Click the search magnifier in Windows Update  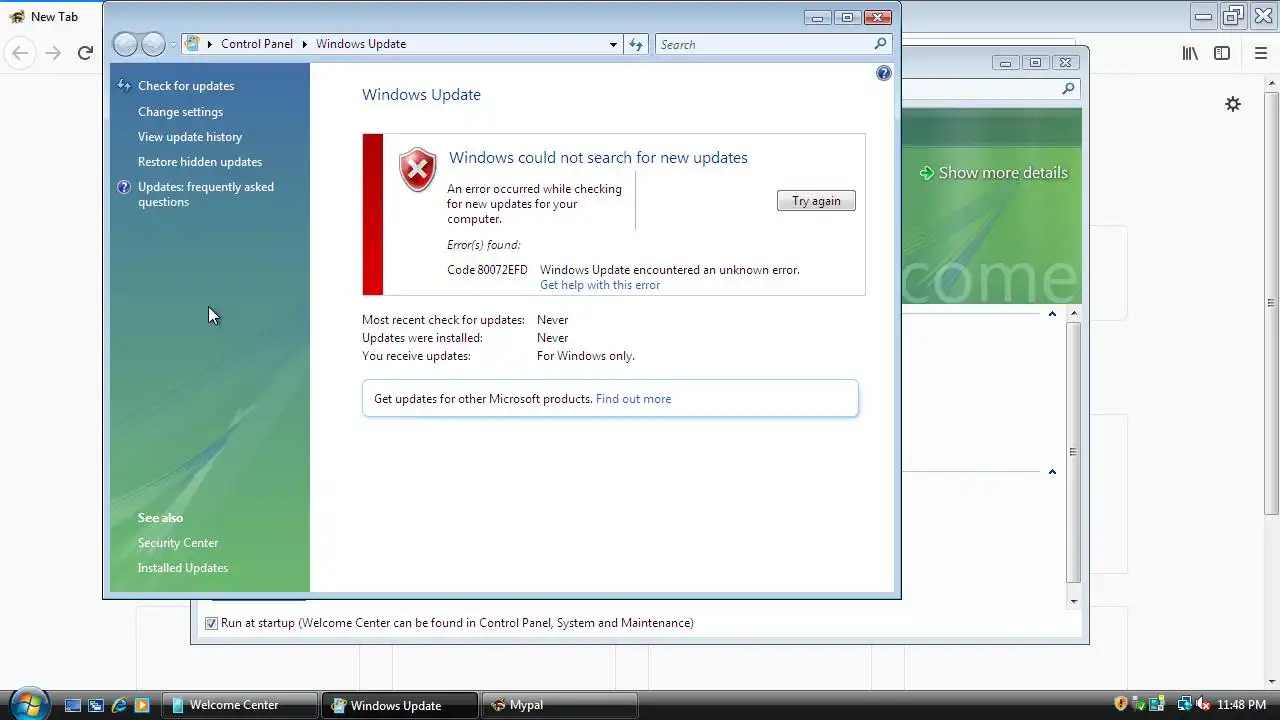[x=880, y=44]
